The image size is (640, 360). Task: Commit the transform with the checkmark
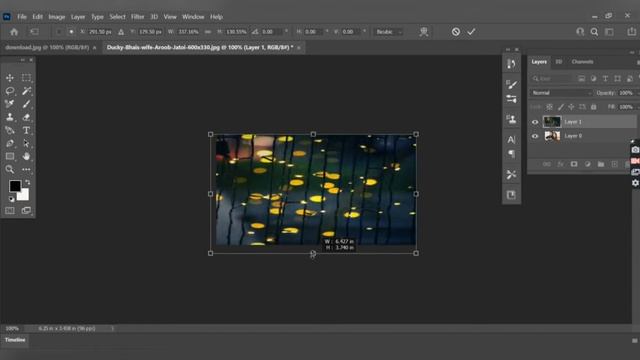pyautogui.click(x=471, y=32)
